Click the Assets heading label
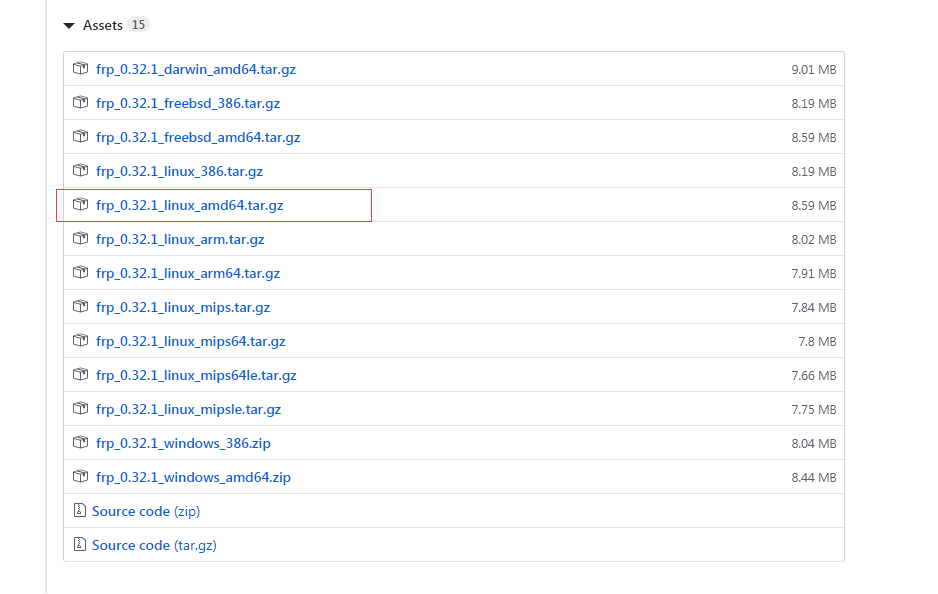This screenshot has width=938, height=594. 103,25
